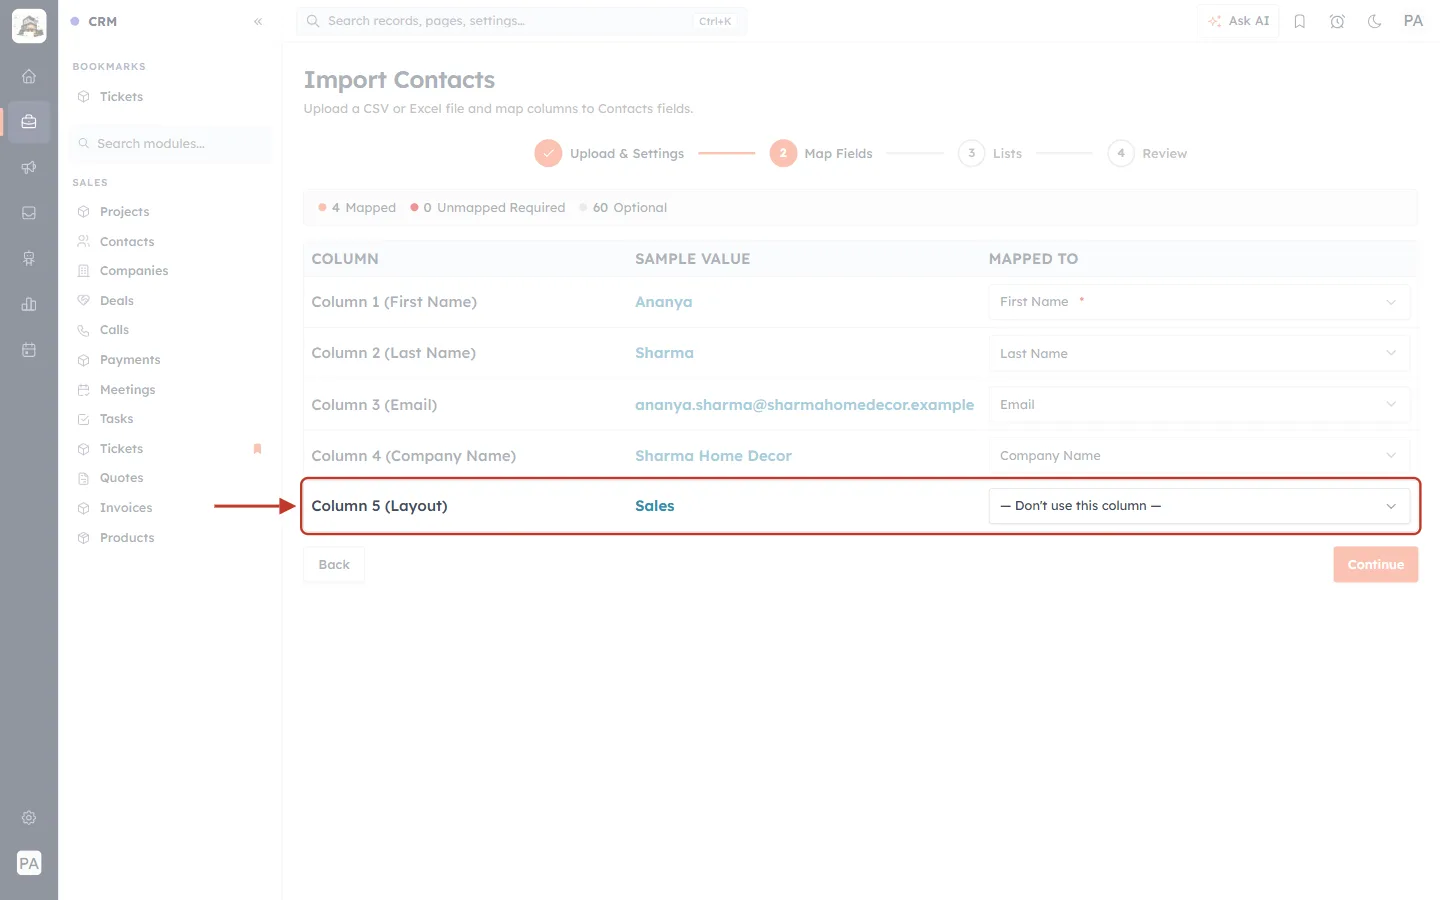Open Ask AI assistant
This screenshot has width=1440, height=900.
pyautogui.click(x=1238, y=21)
